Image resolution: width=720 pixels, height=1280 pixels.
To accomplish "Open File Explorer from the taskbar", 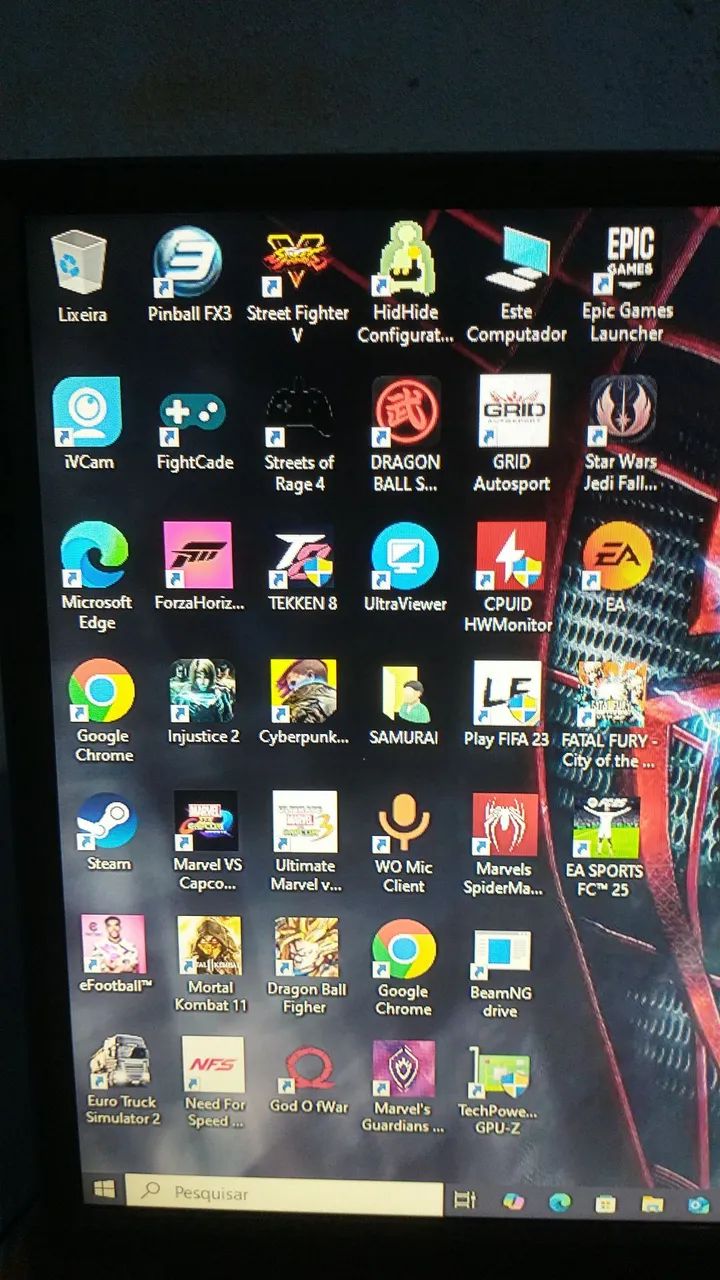I will coord(652,1203).
